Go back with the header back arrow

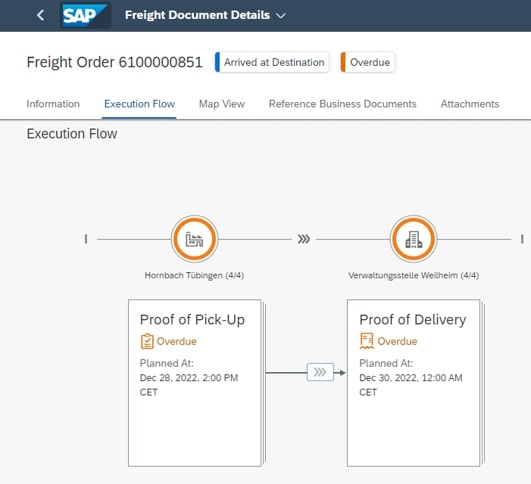(x=41, y=15)
